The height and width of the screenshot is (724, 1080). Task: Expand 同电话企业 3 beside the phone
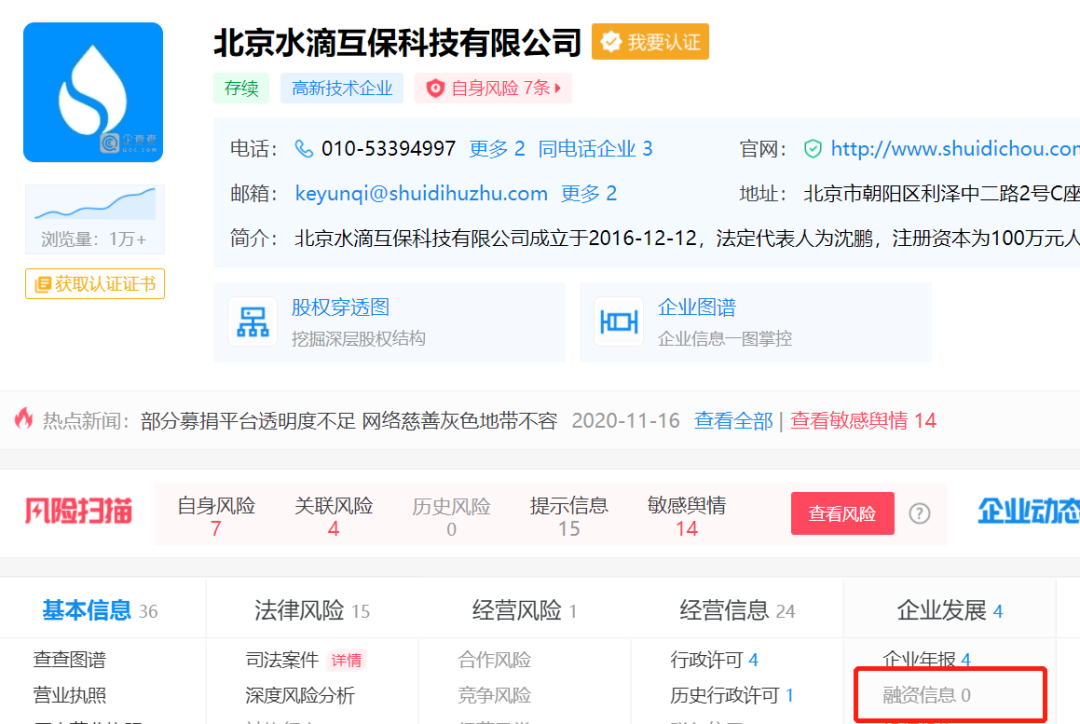591,148
